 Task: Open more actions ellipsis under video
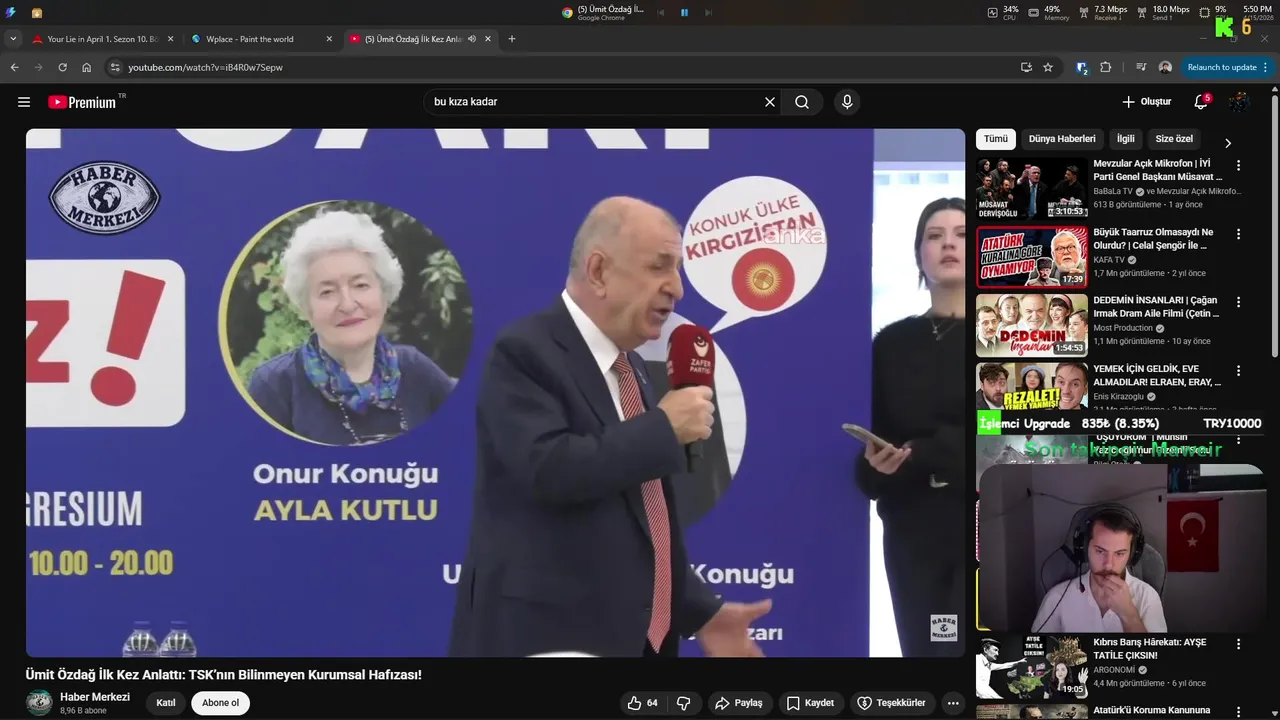point(953,703)
